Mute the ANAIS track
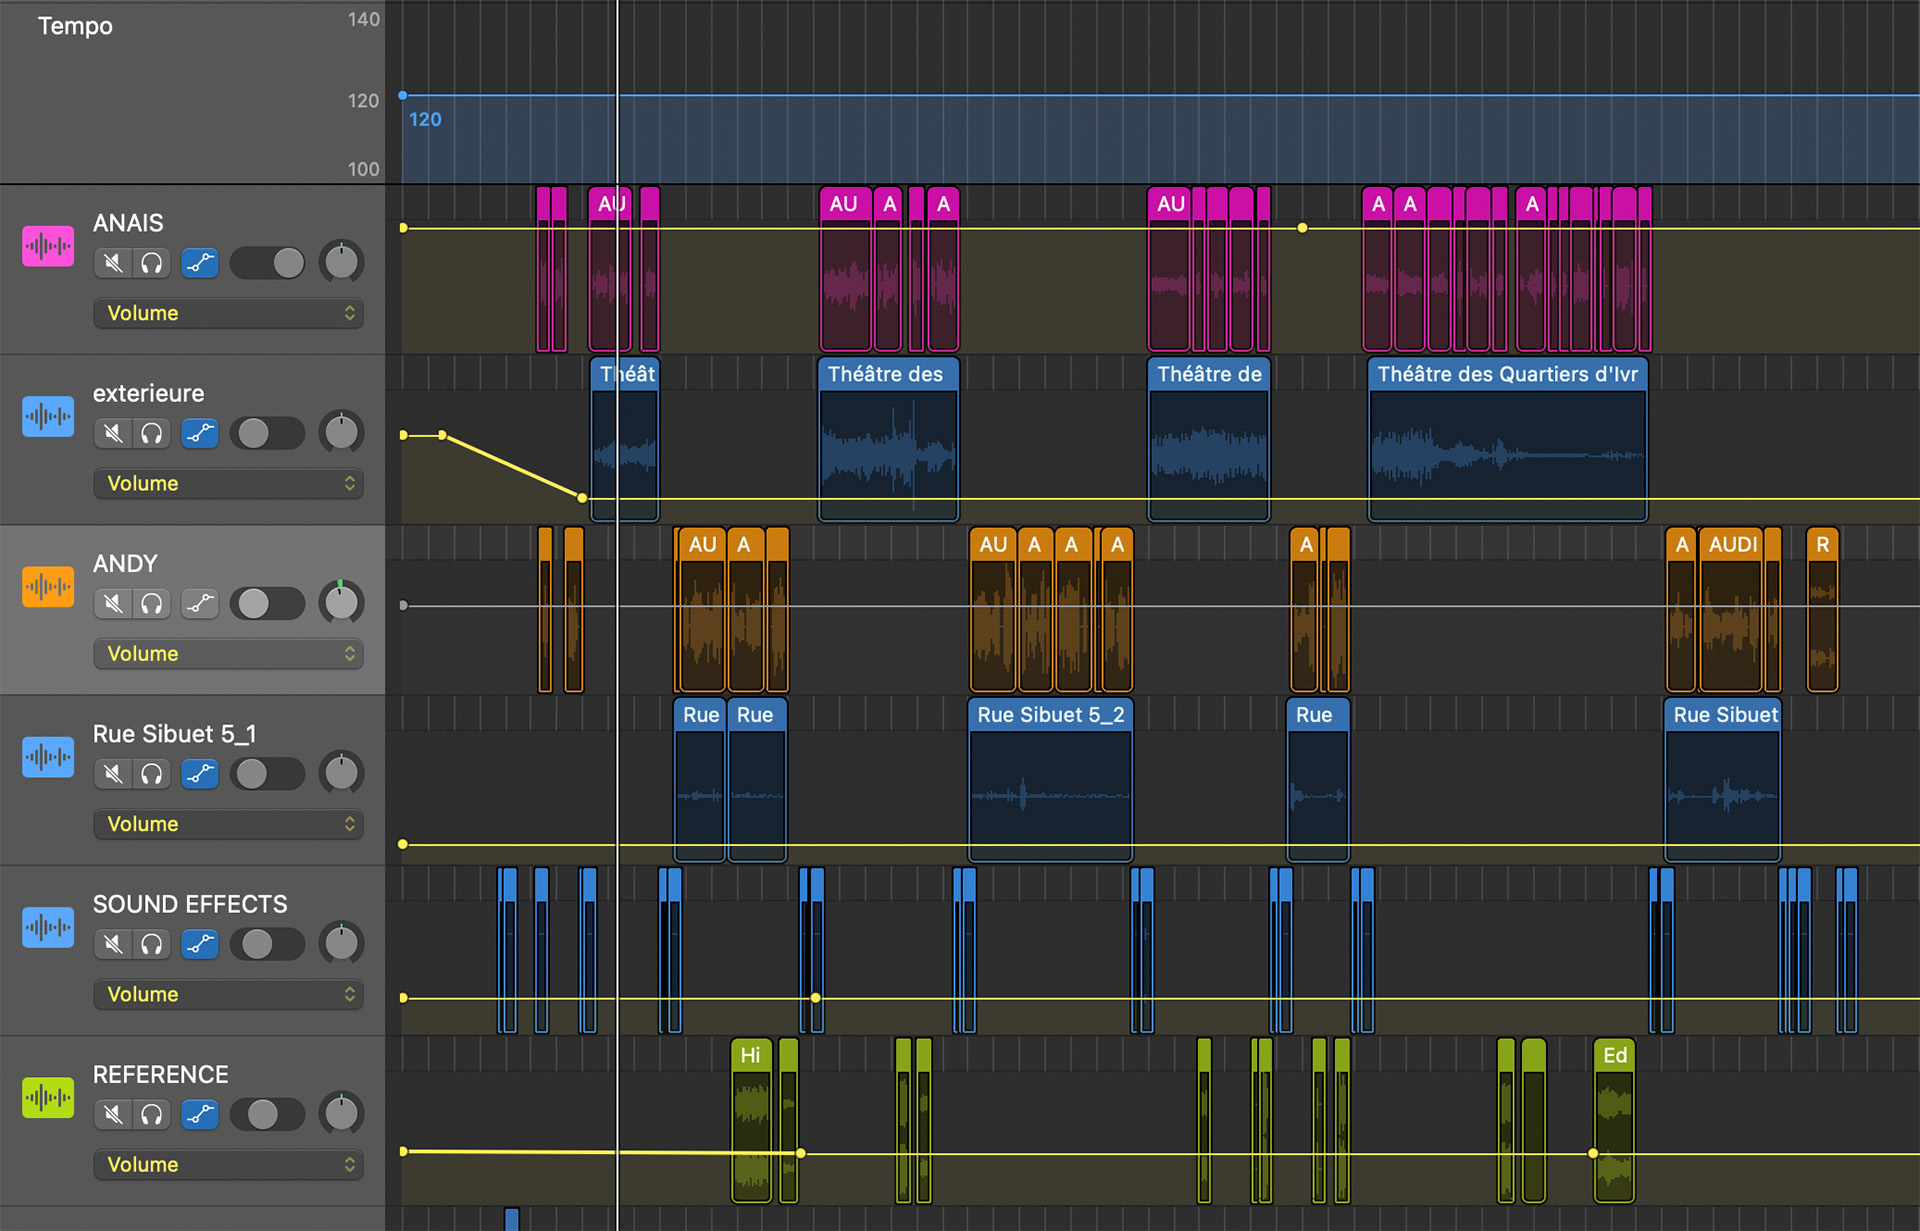 click(x=114, y=263)
